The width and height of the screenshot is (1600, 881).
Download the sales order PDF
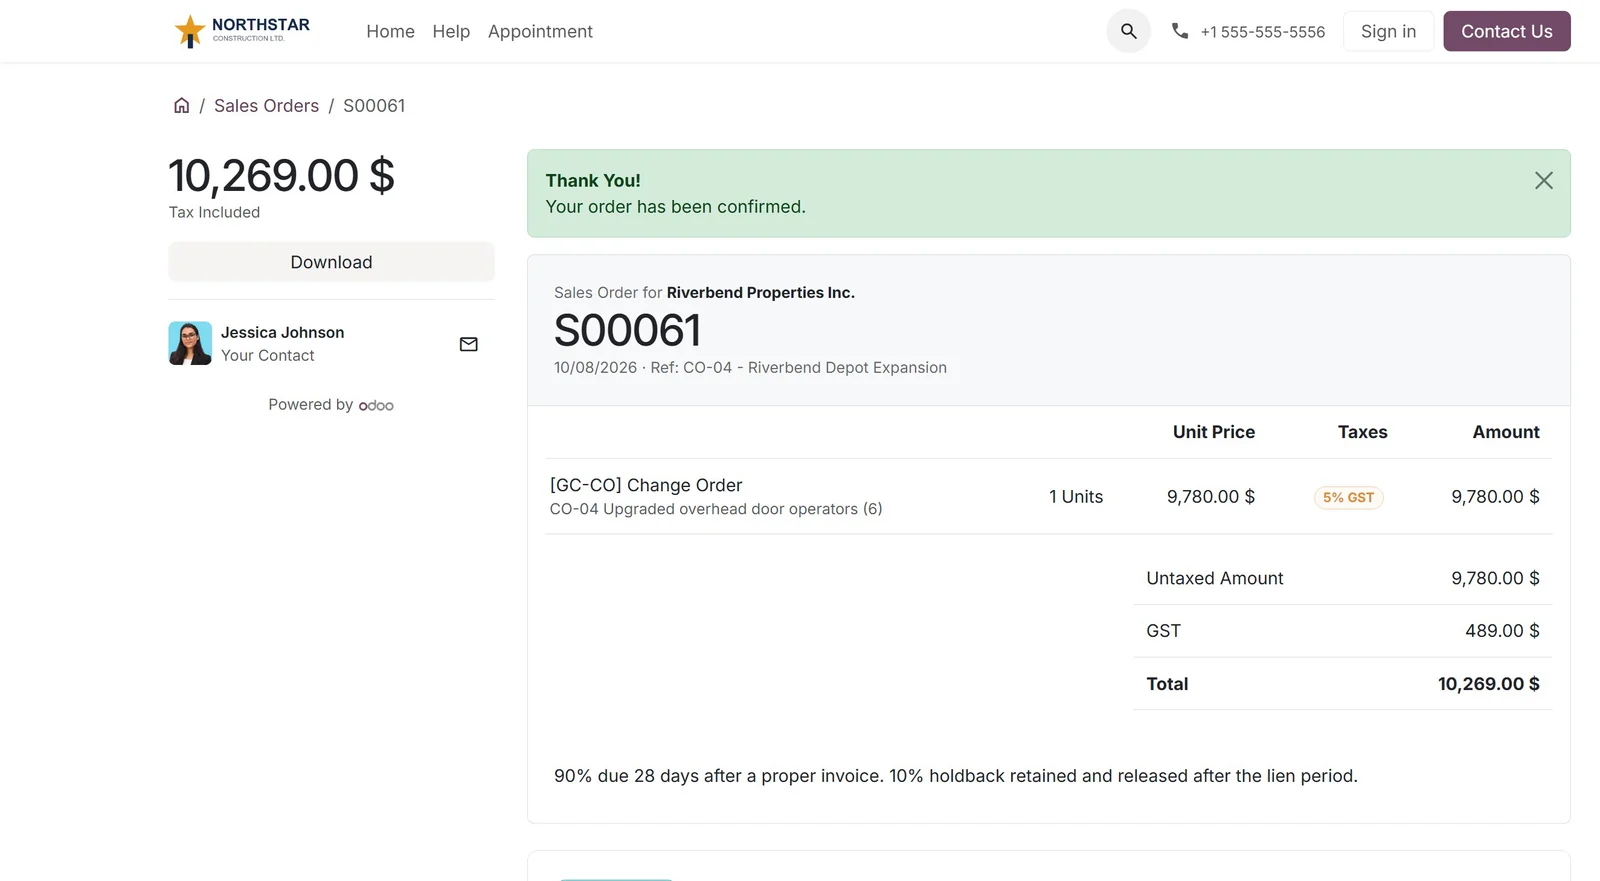pos(331,262)
